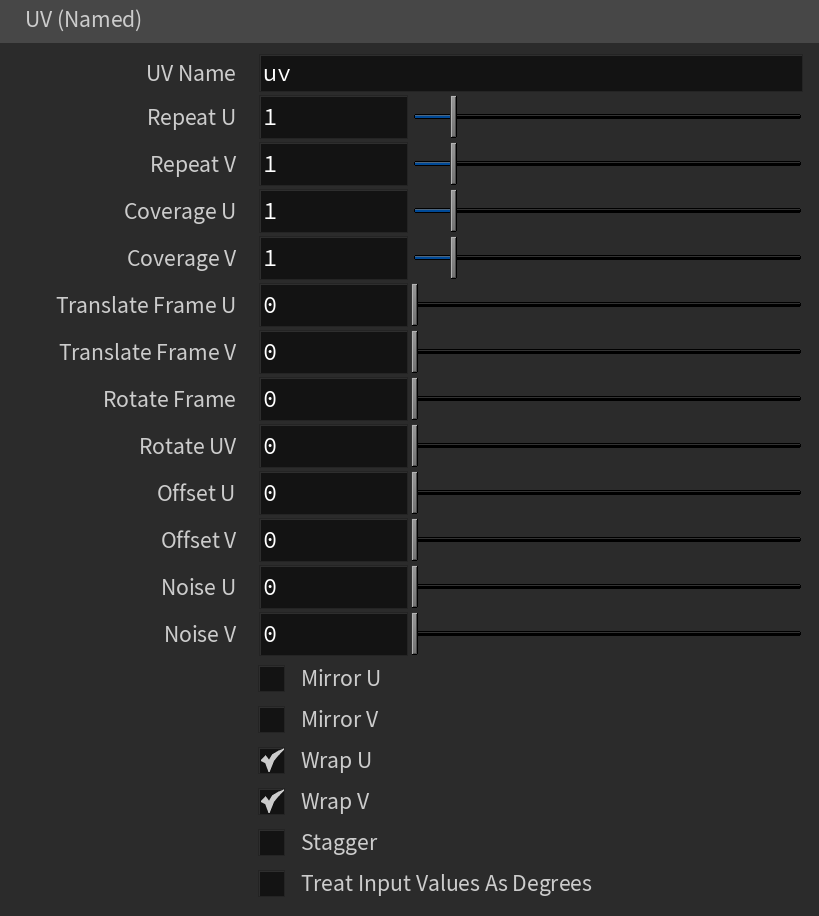The image size is (819, 916).
Task: Click the Repeat V slider handle
Action: 453,164
